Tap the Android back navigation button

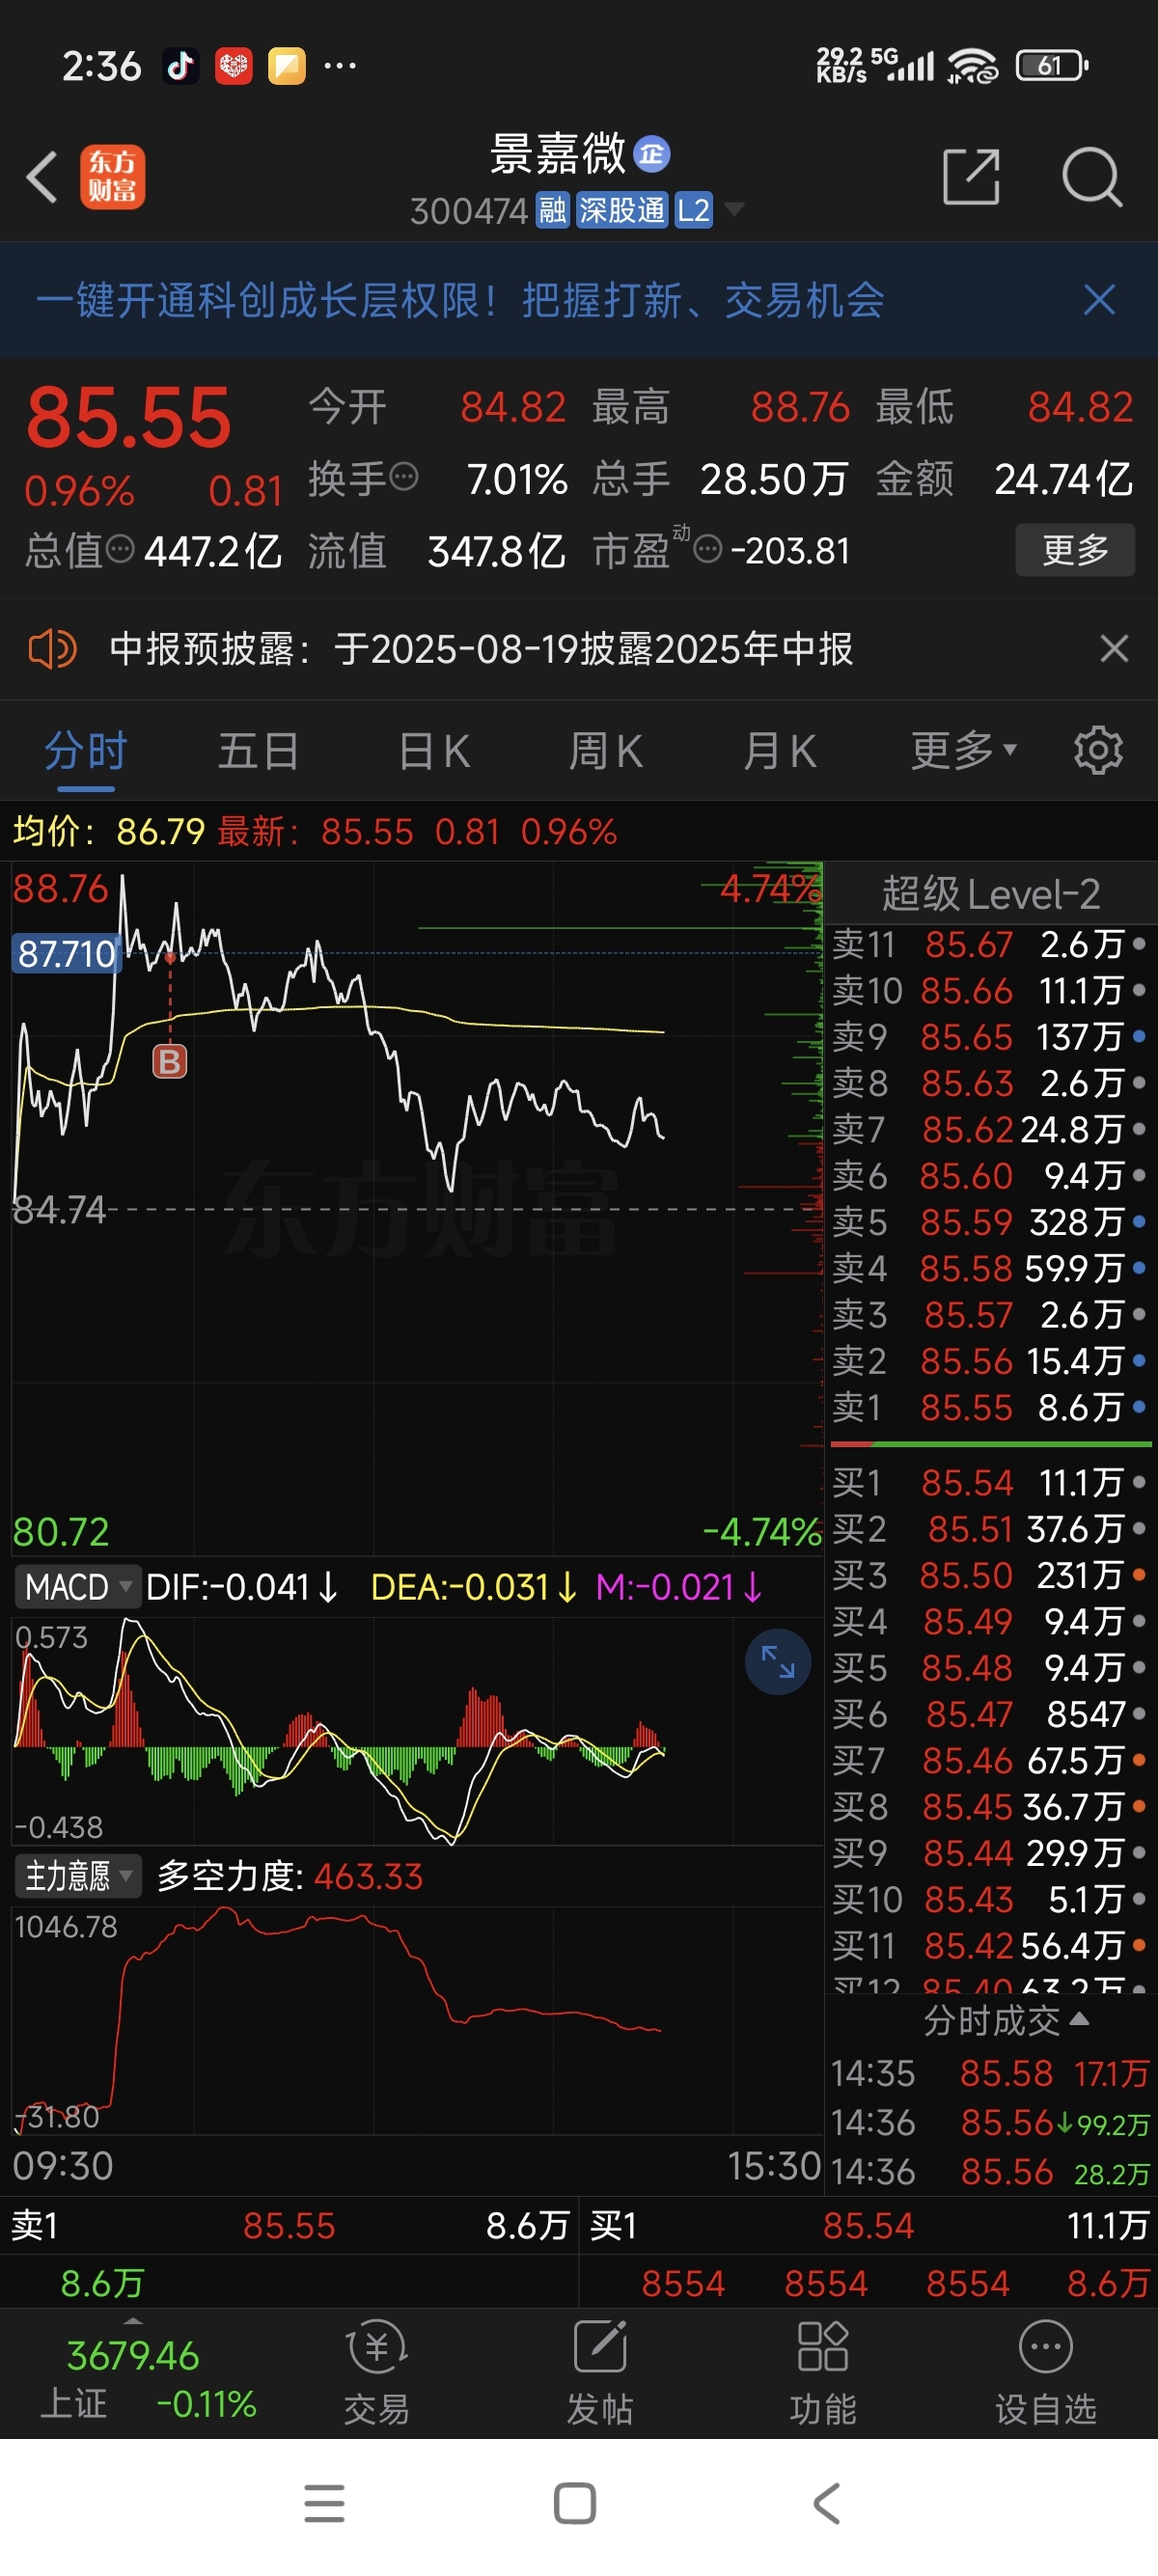point(826,2504)
